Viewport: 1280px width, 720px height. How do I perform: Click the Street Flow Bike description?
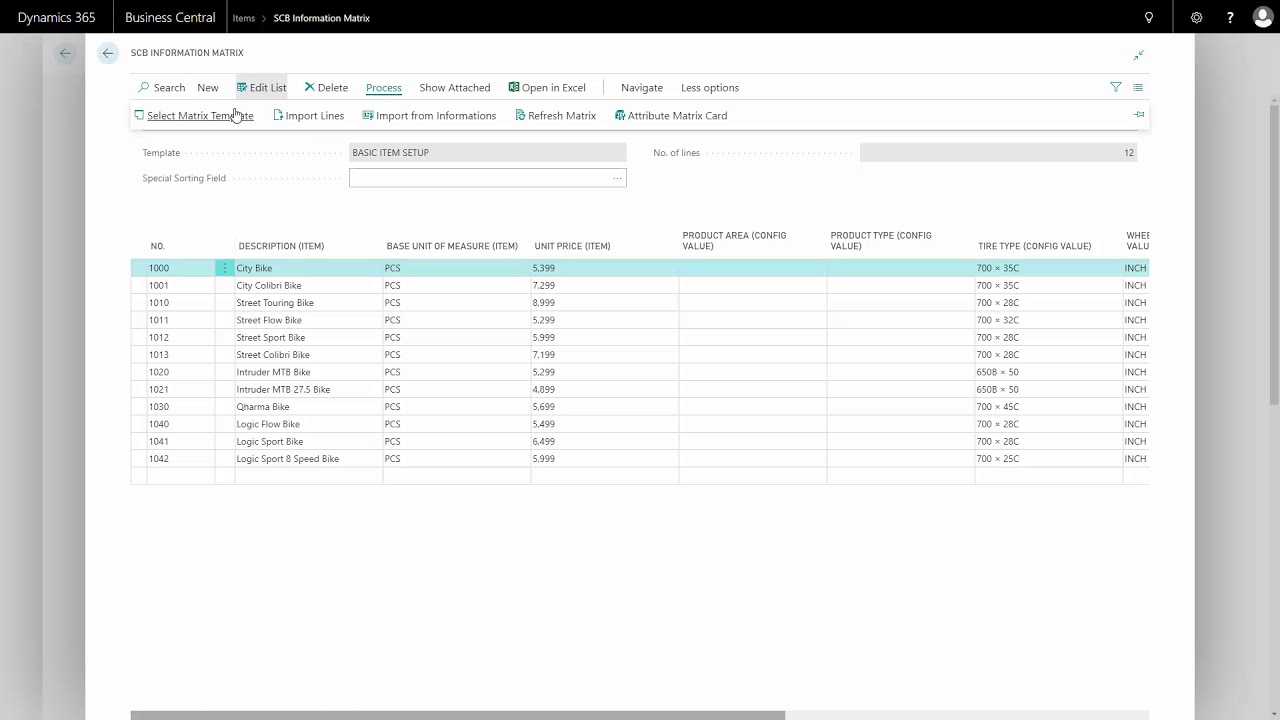coord(269,320)
